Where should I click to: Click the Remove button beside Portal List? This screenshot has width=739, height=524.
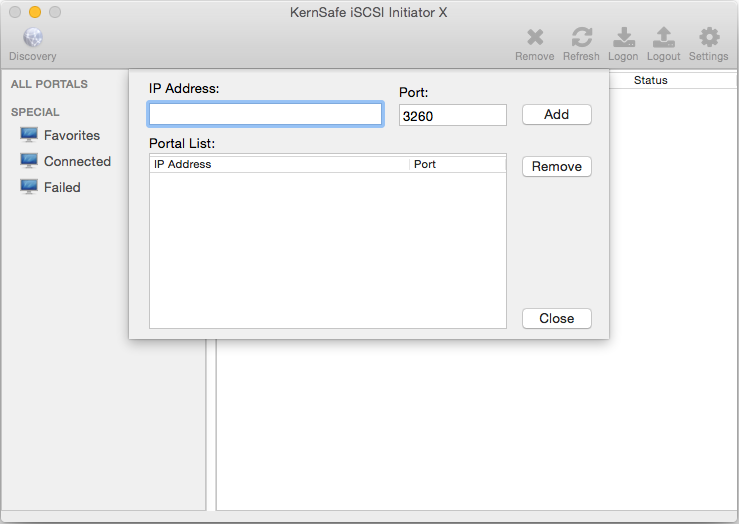pos(557,166)
